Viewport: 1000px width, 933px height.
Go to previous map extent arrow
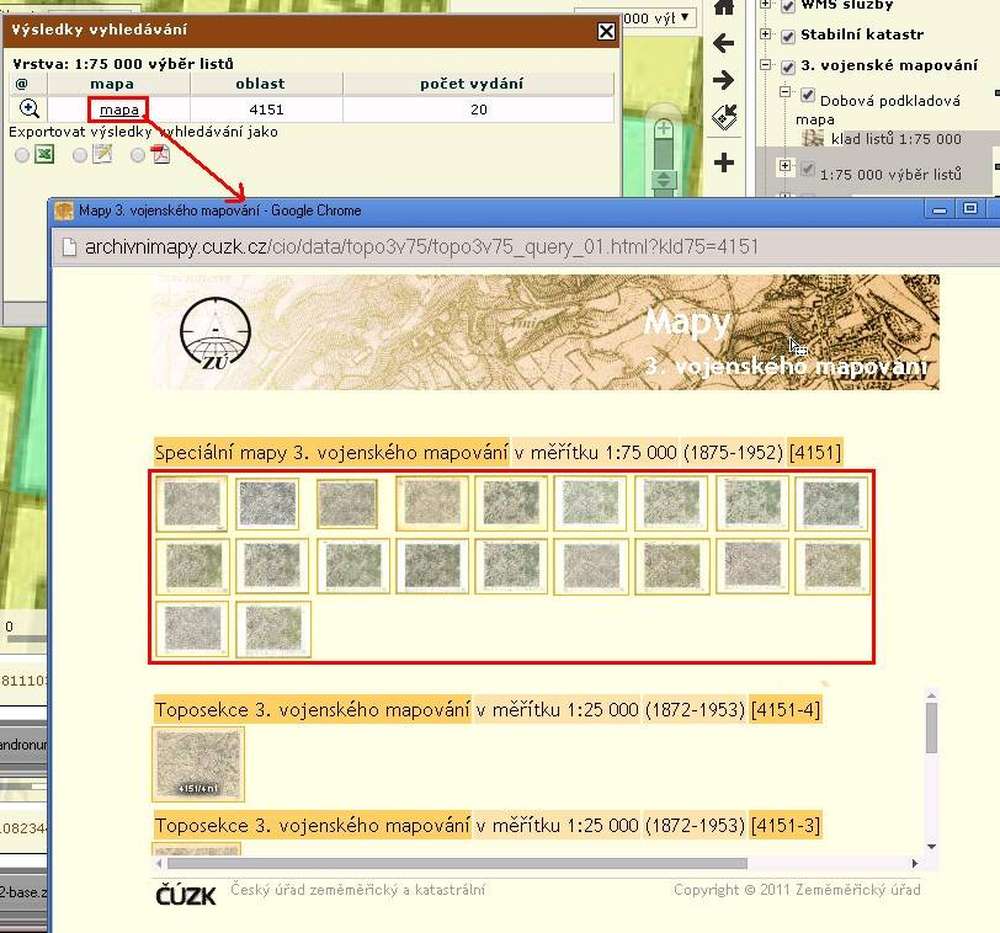coord(723,43)
